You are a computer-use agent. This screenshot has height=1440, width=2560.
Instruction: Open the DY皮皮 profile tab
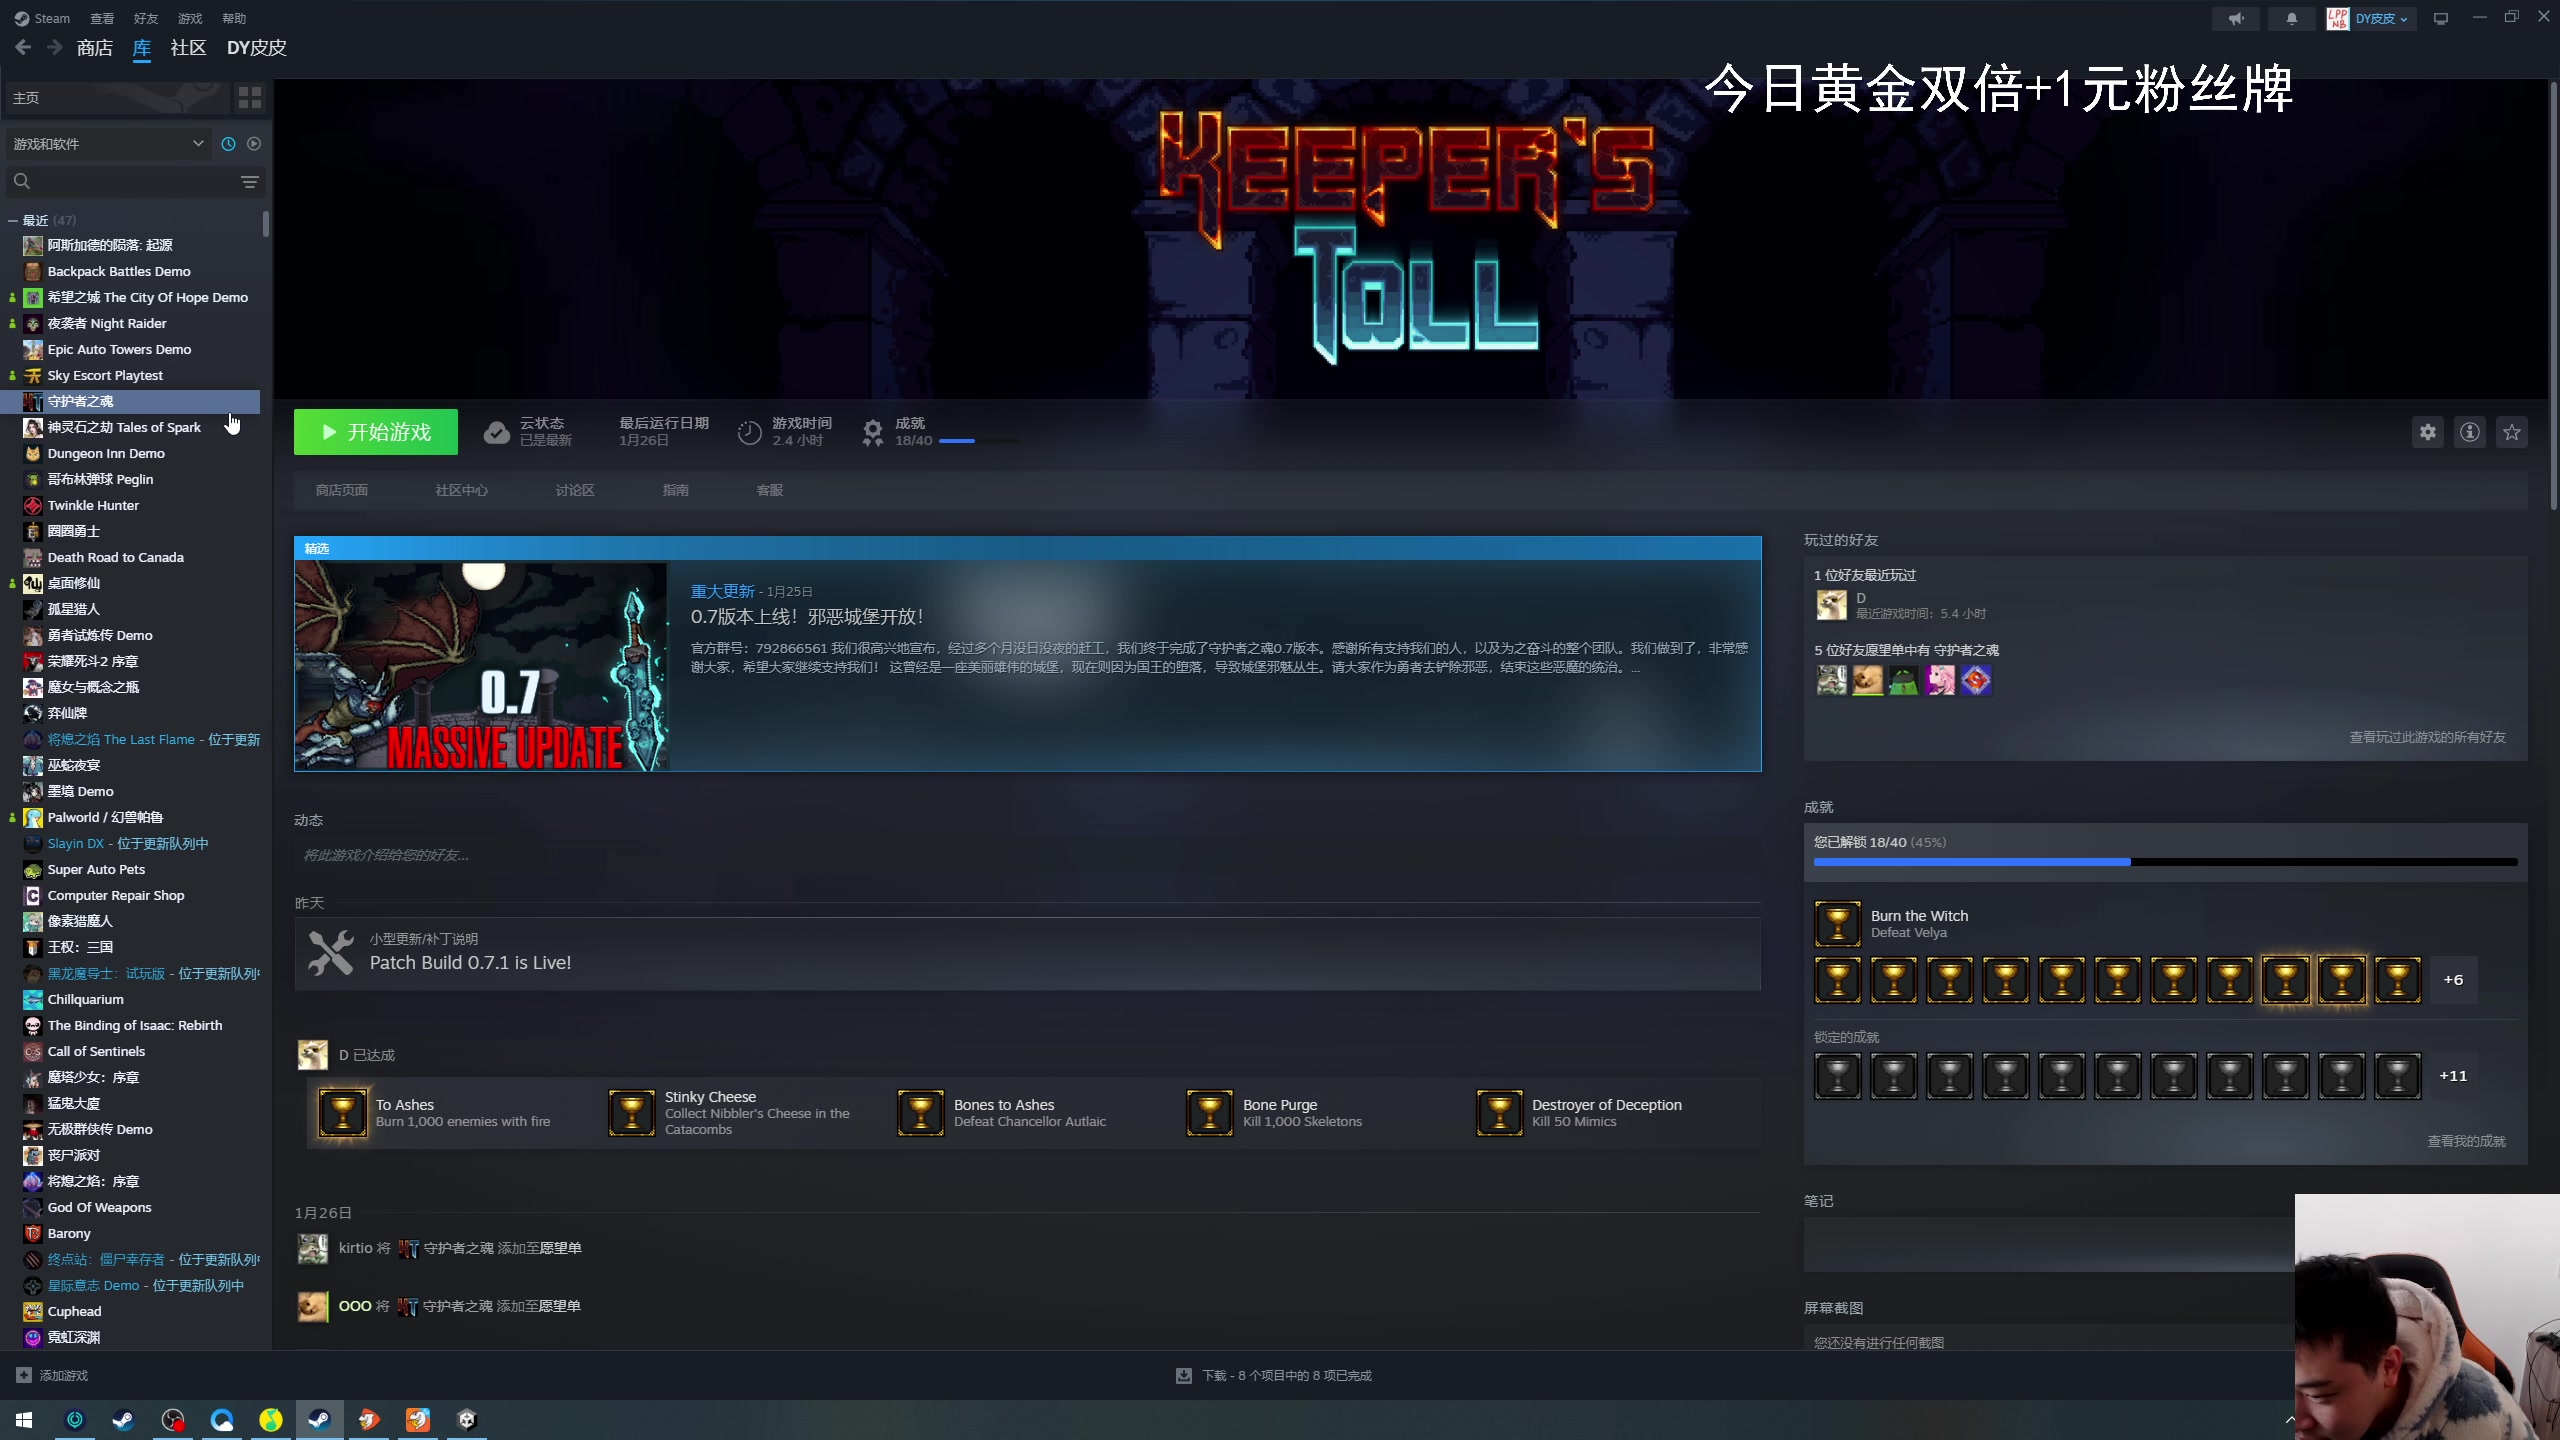click(257, 48)
